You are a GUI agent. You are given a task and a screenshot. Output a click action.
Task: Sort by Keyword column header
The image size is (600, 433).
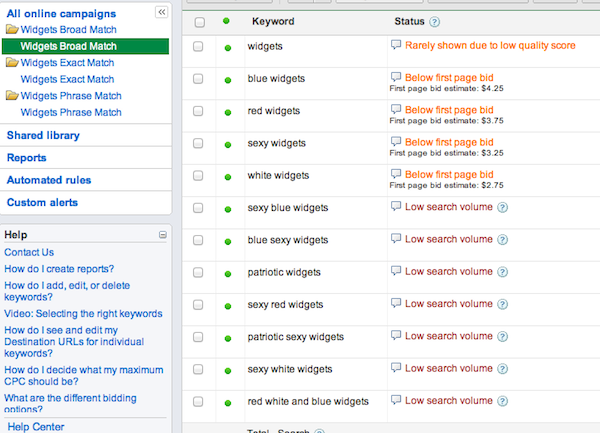(x=273, y=21)
